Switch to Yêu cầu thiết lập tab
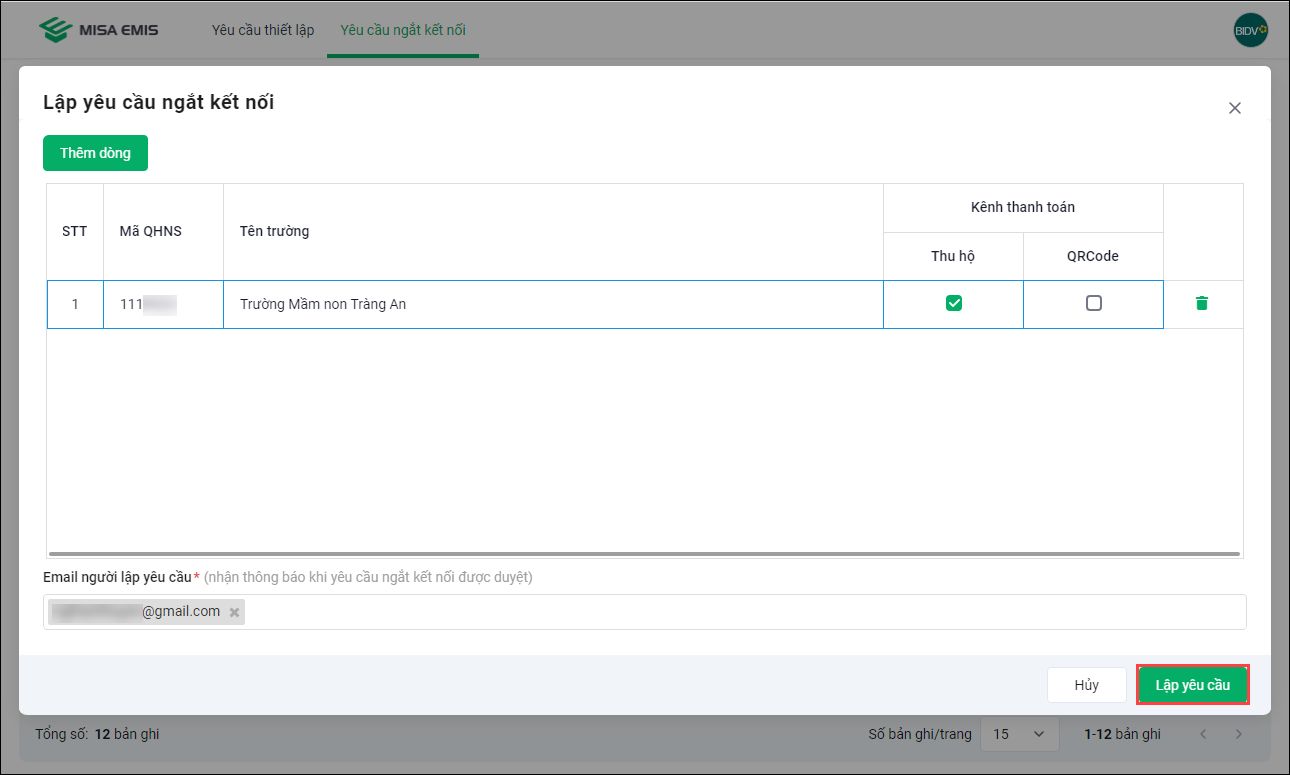Viewport: 1290px width, 775px height. click(x=263, y=30)
